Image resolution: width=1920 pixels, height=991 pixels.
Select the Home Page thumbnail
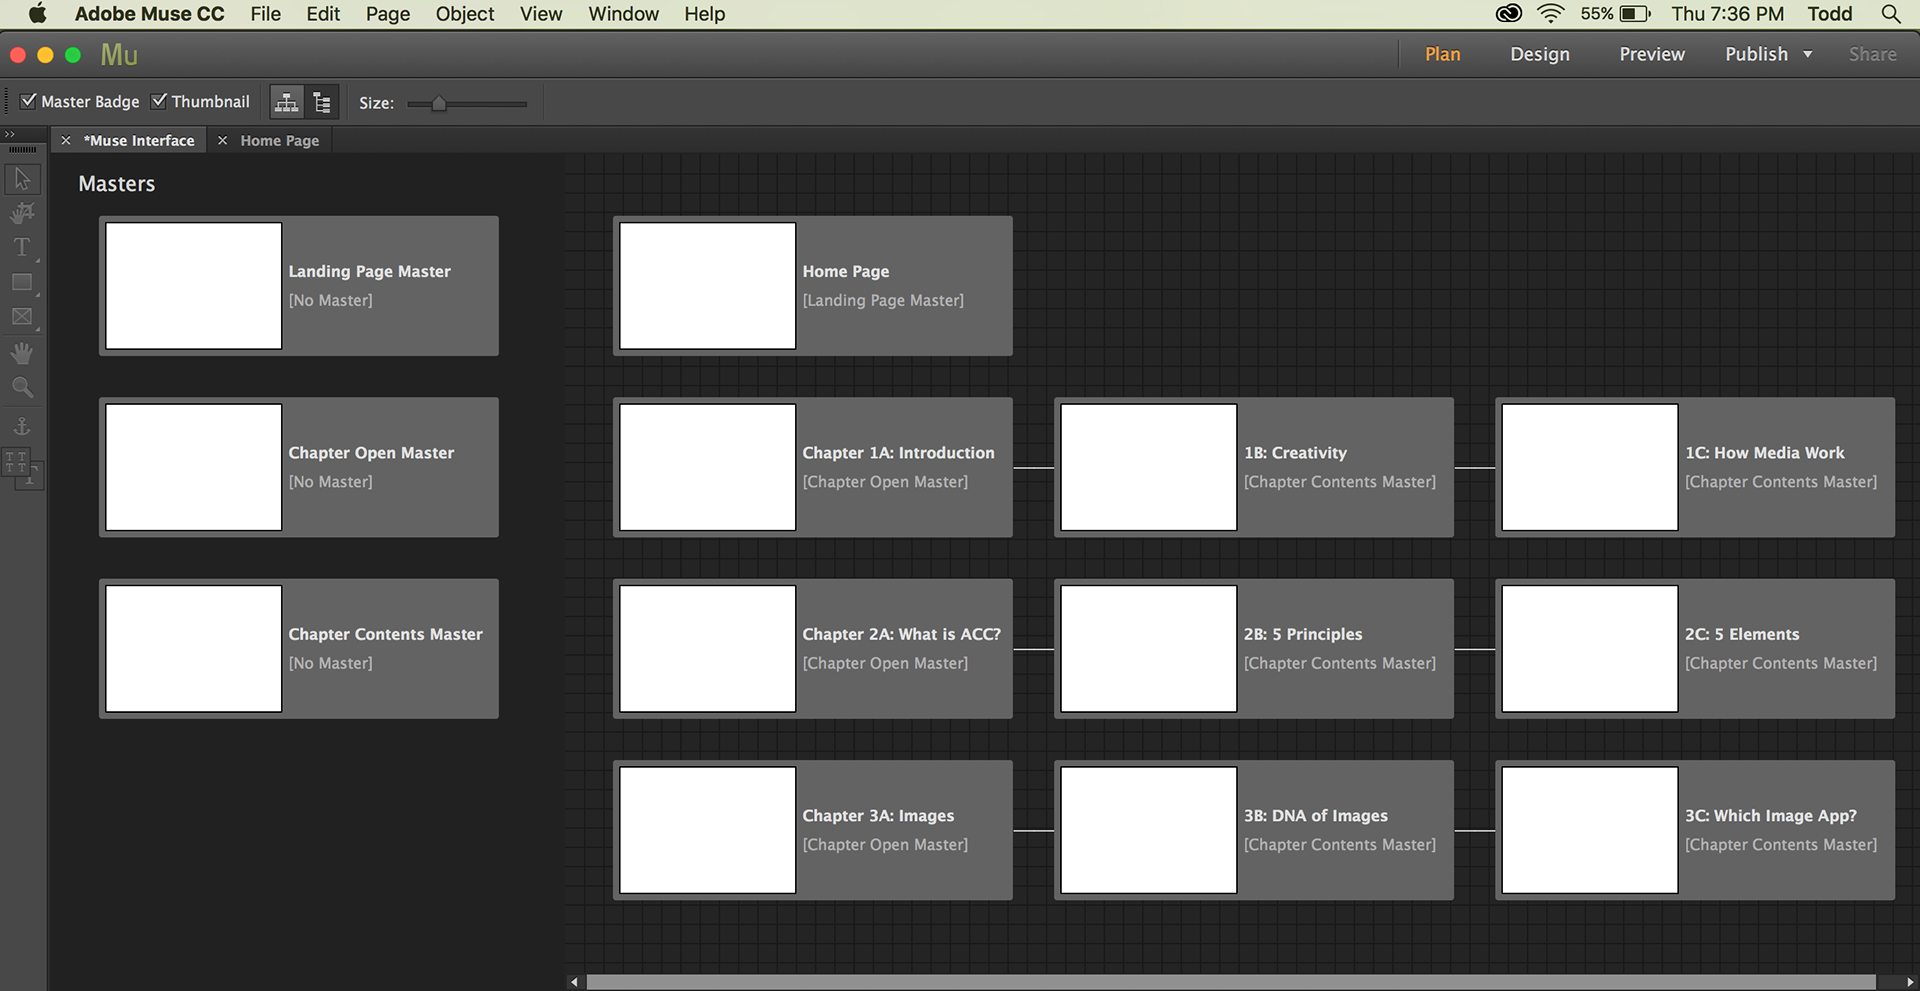[708, 286]
